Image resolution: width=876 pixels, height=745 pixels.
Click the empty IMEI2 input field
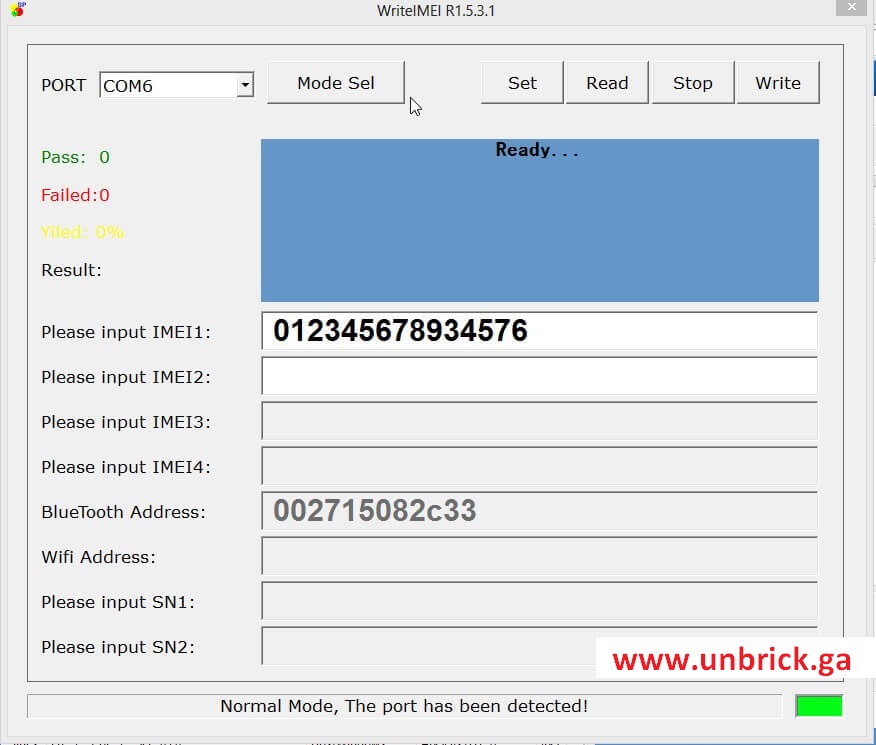click(x=539, y=376)
